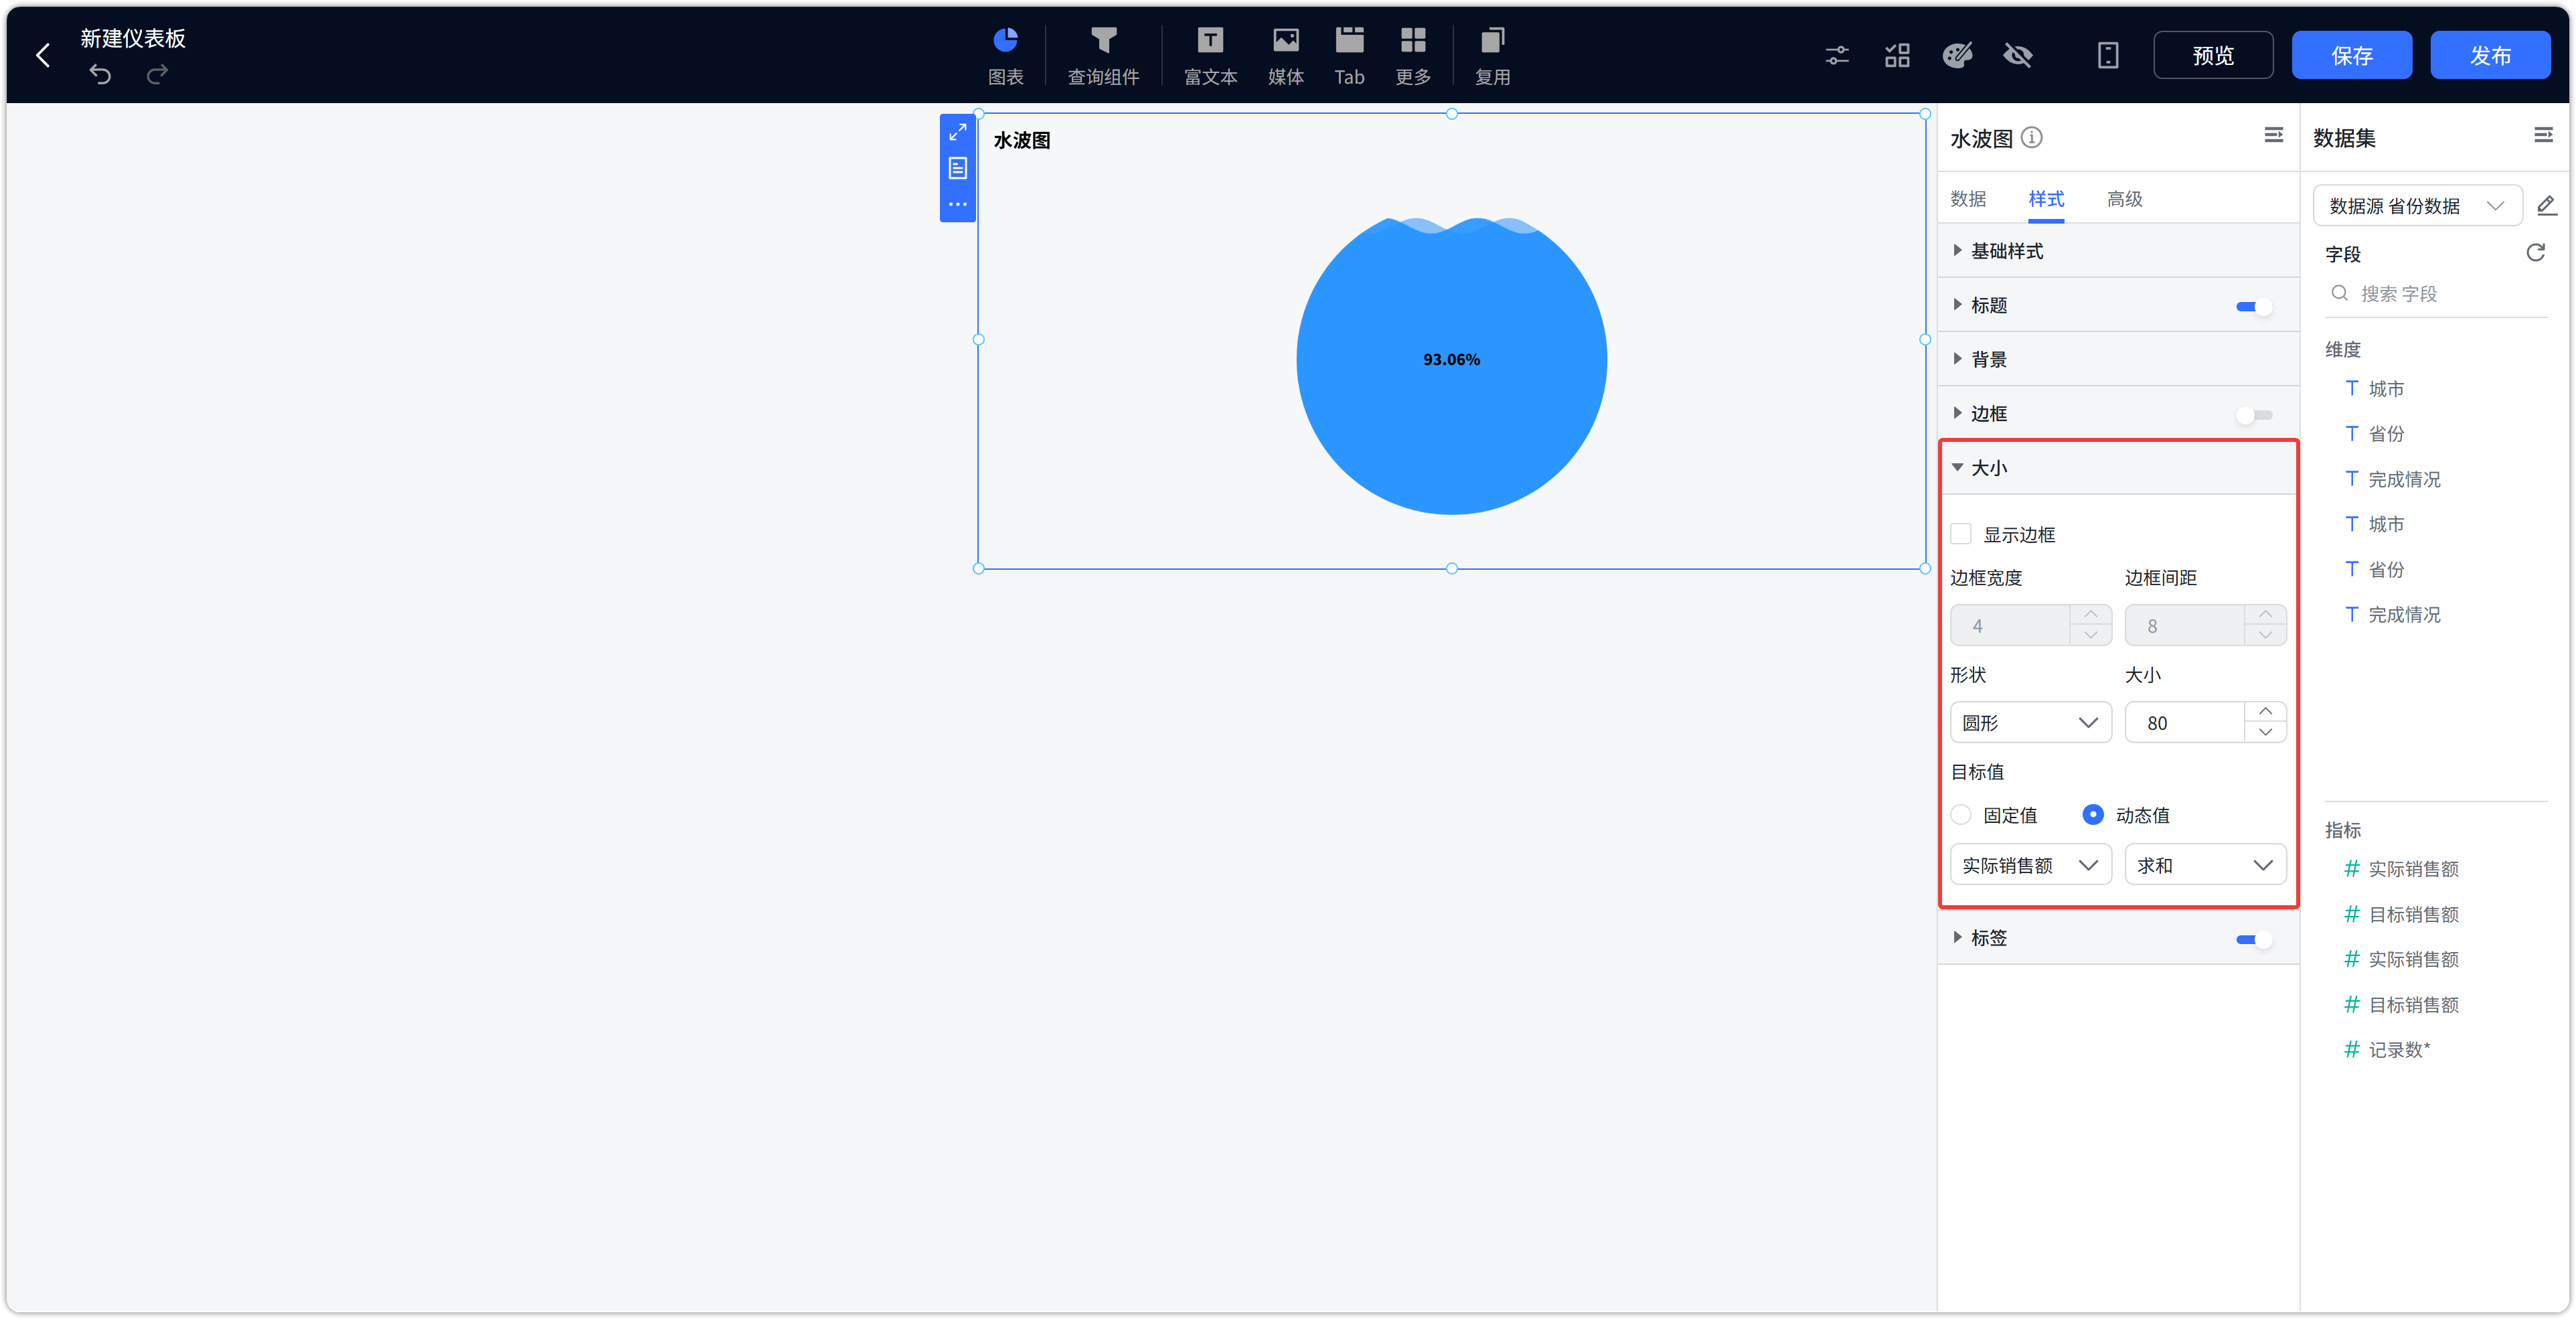Click the chart document note icon
The height and width of the screenshot is (1319, 2576).
point(957,168)
